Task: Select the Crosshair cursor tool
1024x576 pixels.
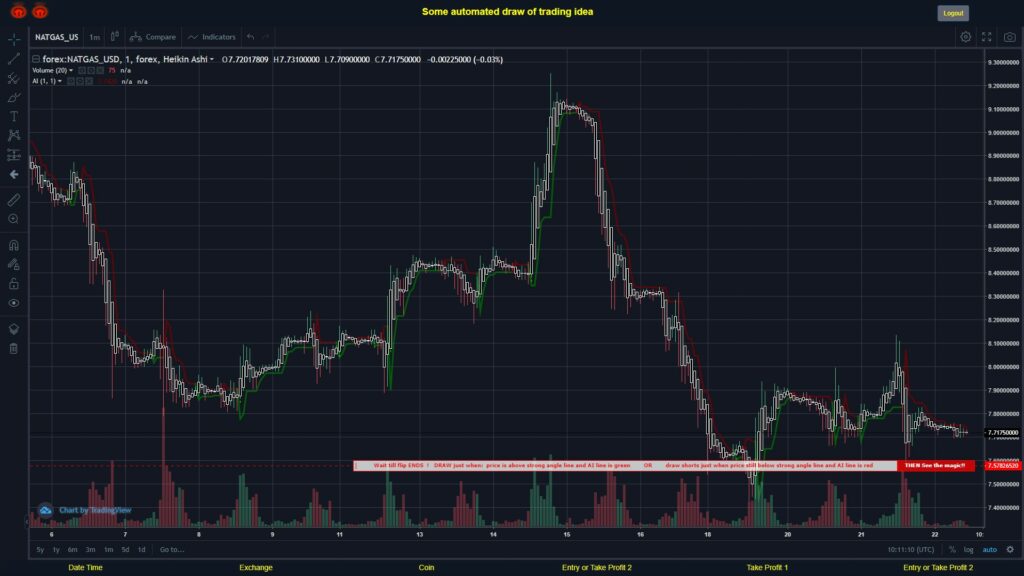Action: 13,39
